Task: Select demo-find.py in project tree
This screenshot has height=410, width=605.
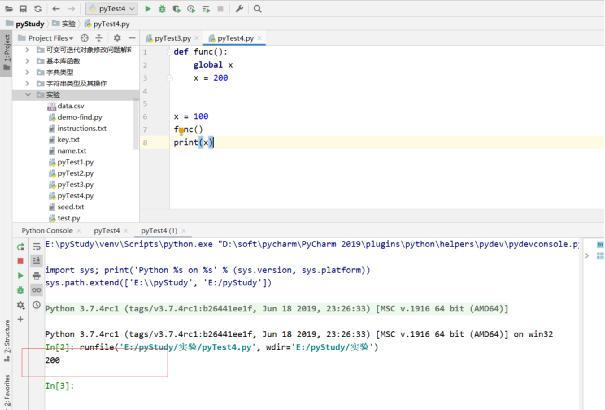Action: (x=80, y=117)
